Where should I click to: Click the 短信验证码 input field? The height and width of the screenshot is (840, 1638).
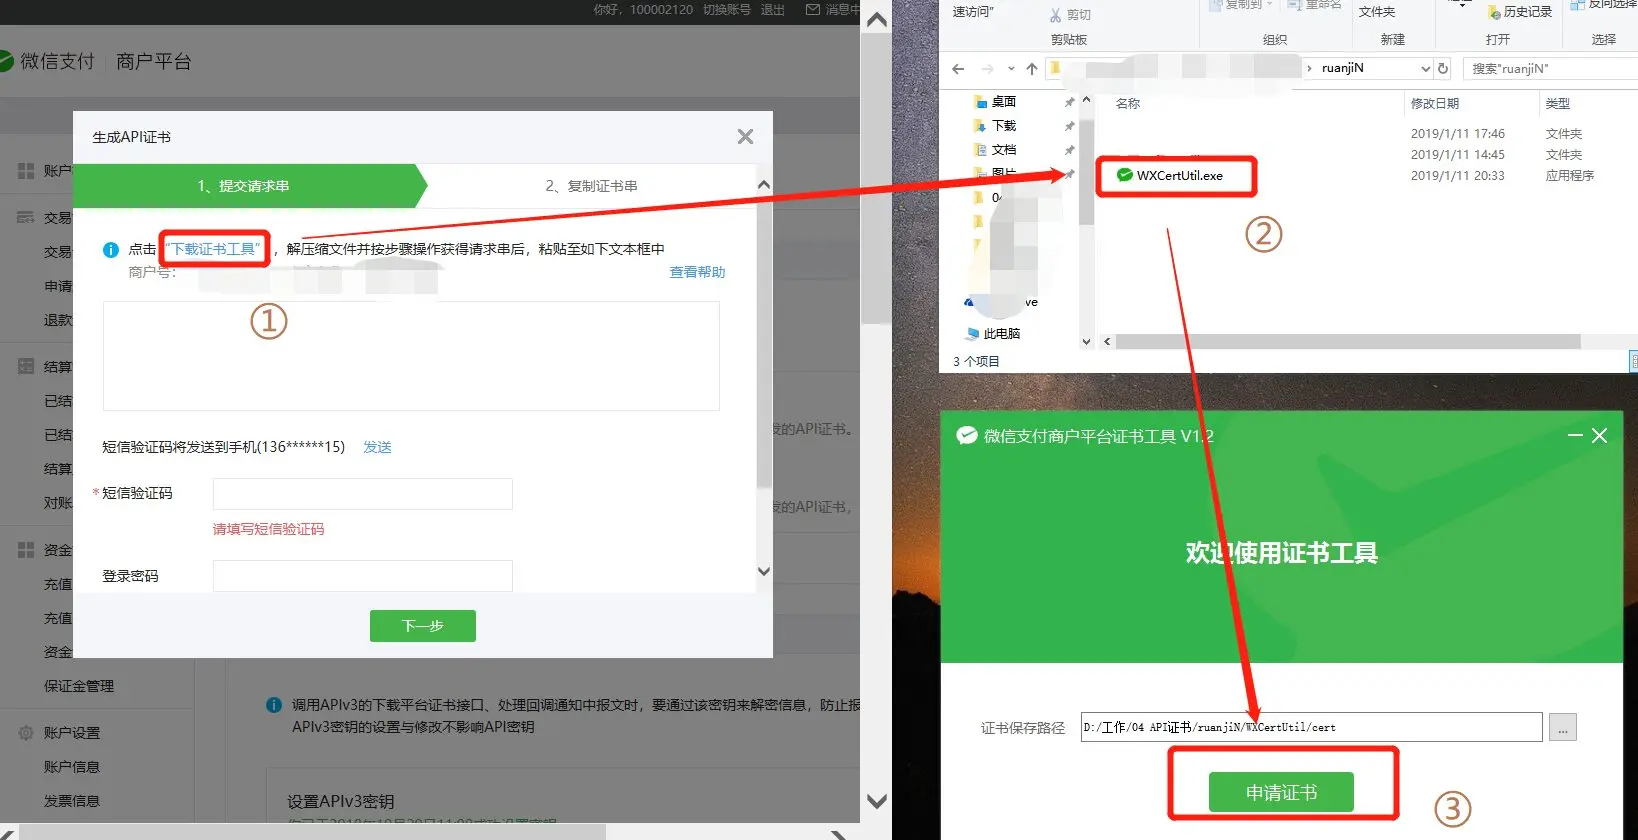tap(362, 494)
